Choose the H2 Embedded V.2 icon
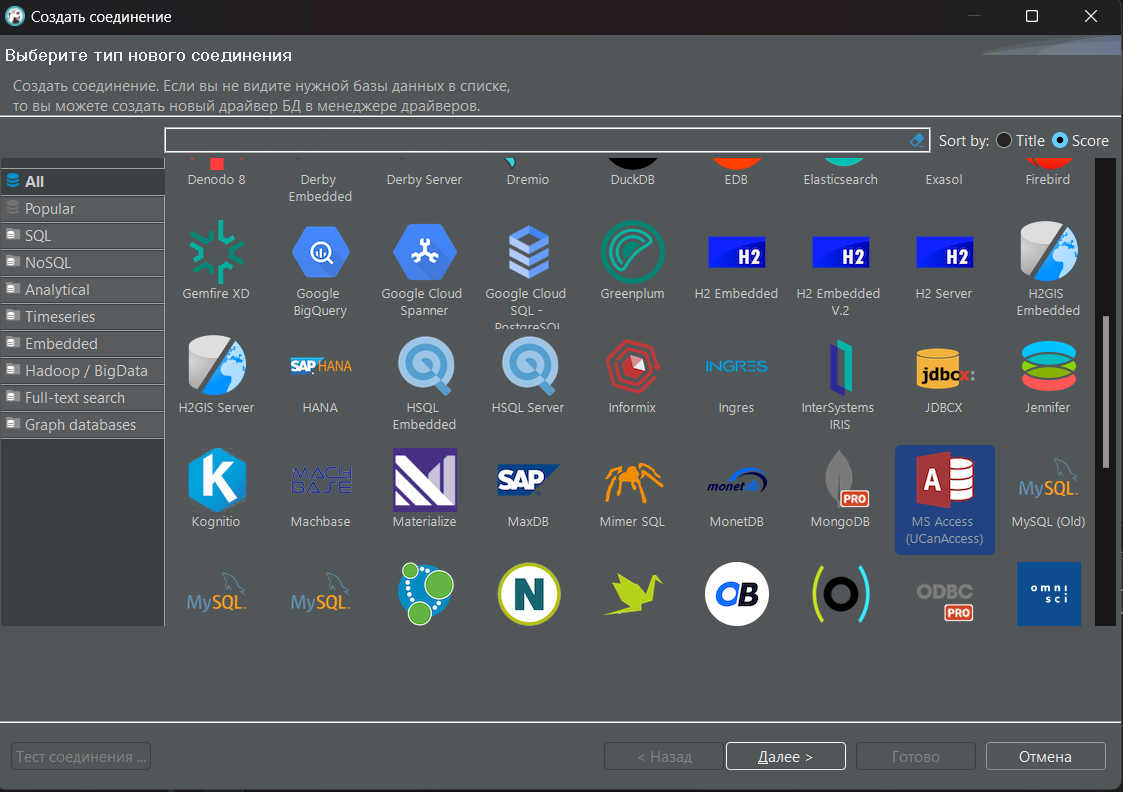 (x=840, y=252)
